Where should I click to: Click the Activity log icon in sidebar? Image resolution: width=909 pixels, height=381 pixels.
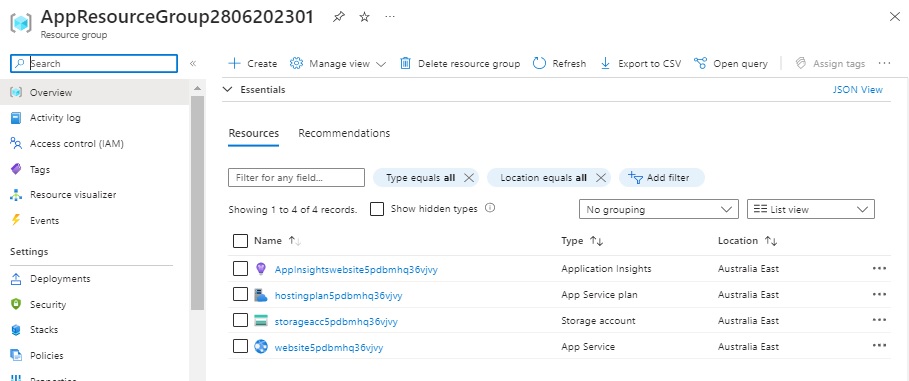click(16, 118)
